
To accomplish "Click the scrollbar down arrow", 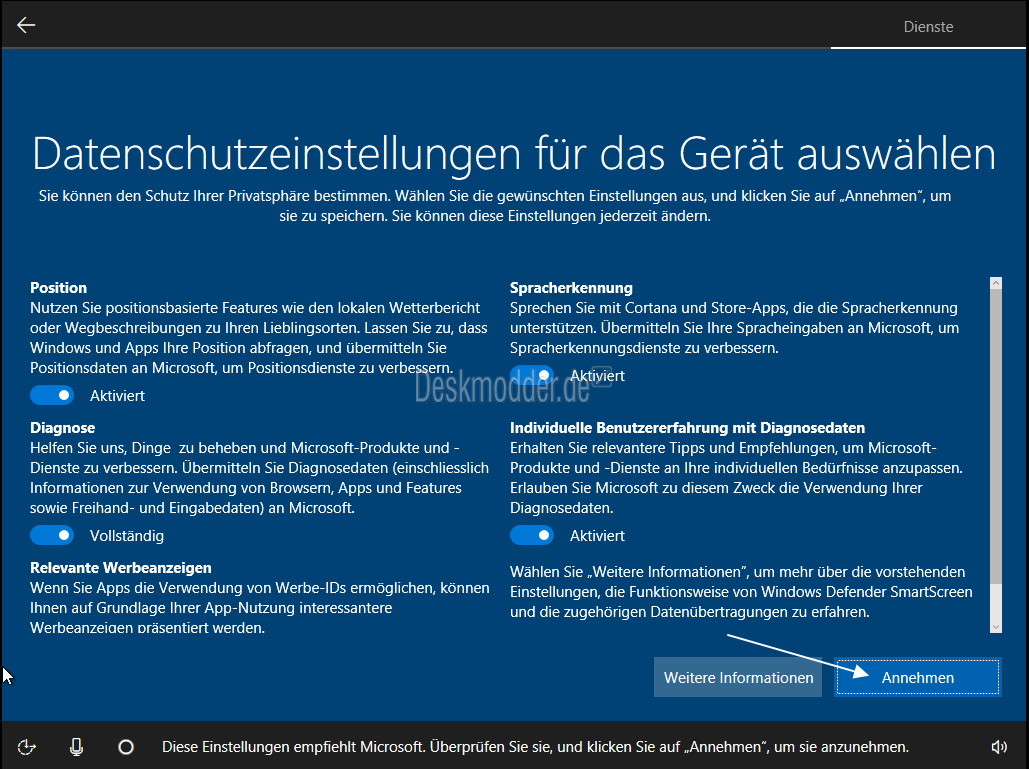I will click(x=996, y=627).
